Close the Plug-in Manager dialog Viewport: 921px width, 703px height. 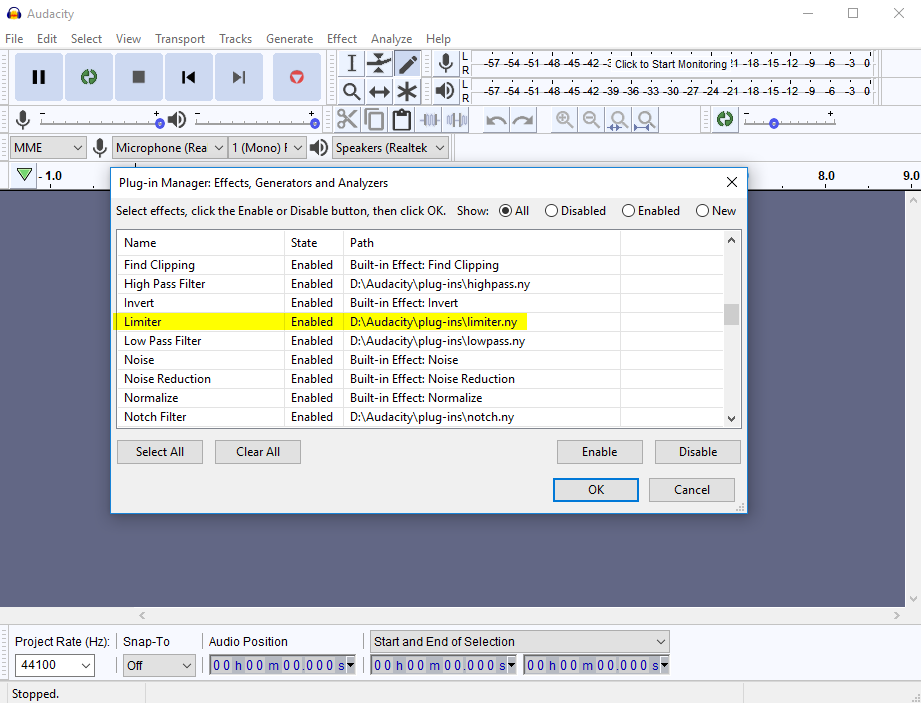[x=732, y=183]
